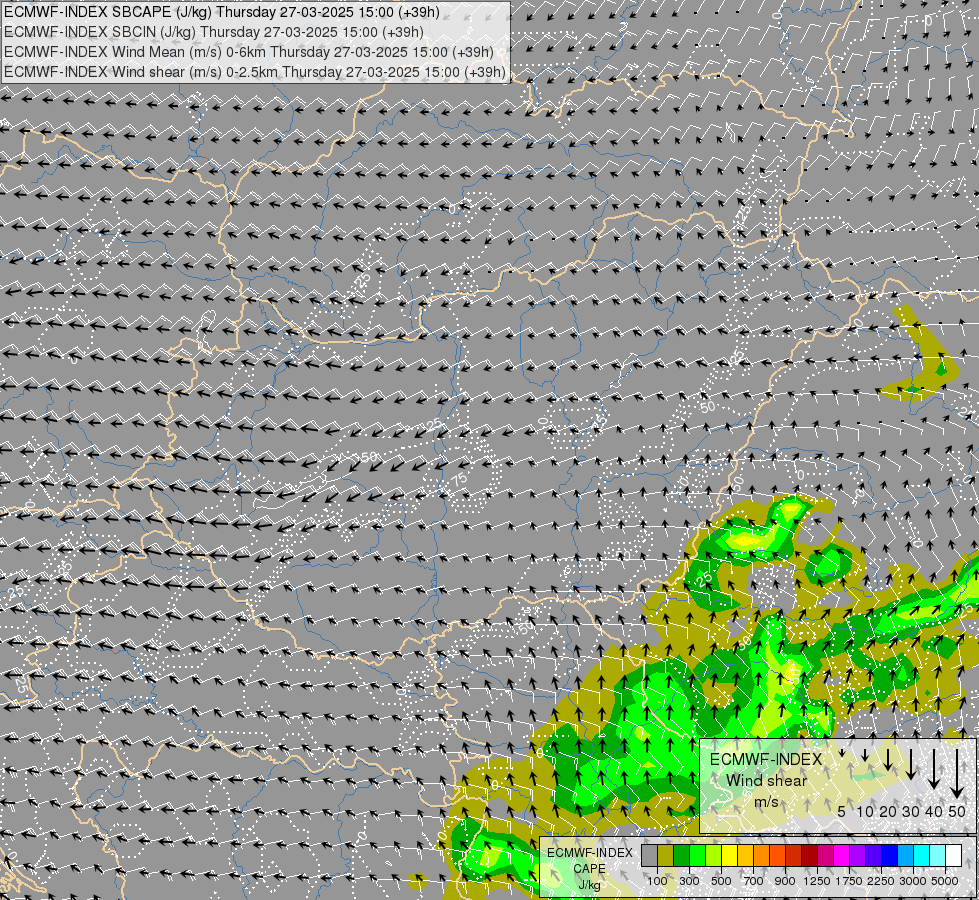Image resolution: width=979 pixels, height=900 pixels.
Task: Click the SBCIN title line in header
Action: pyautogui.click(x=214, y=32)
